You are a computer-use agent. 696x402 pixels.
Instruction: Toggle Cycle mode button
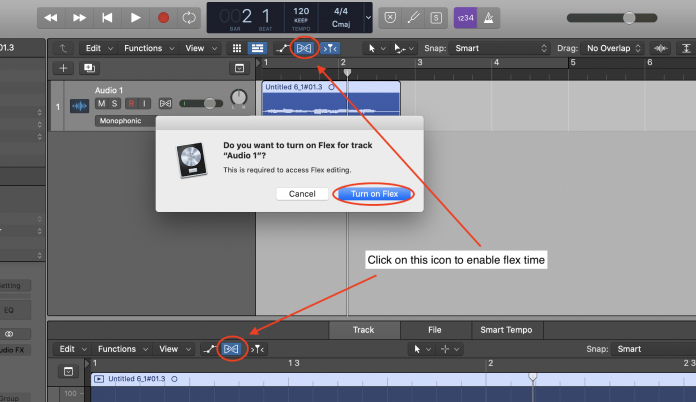click(189, 18)
